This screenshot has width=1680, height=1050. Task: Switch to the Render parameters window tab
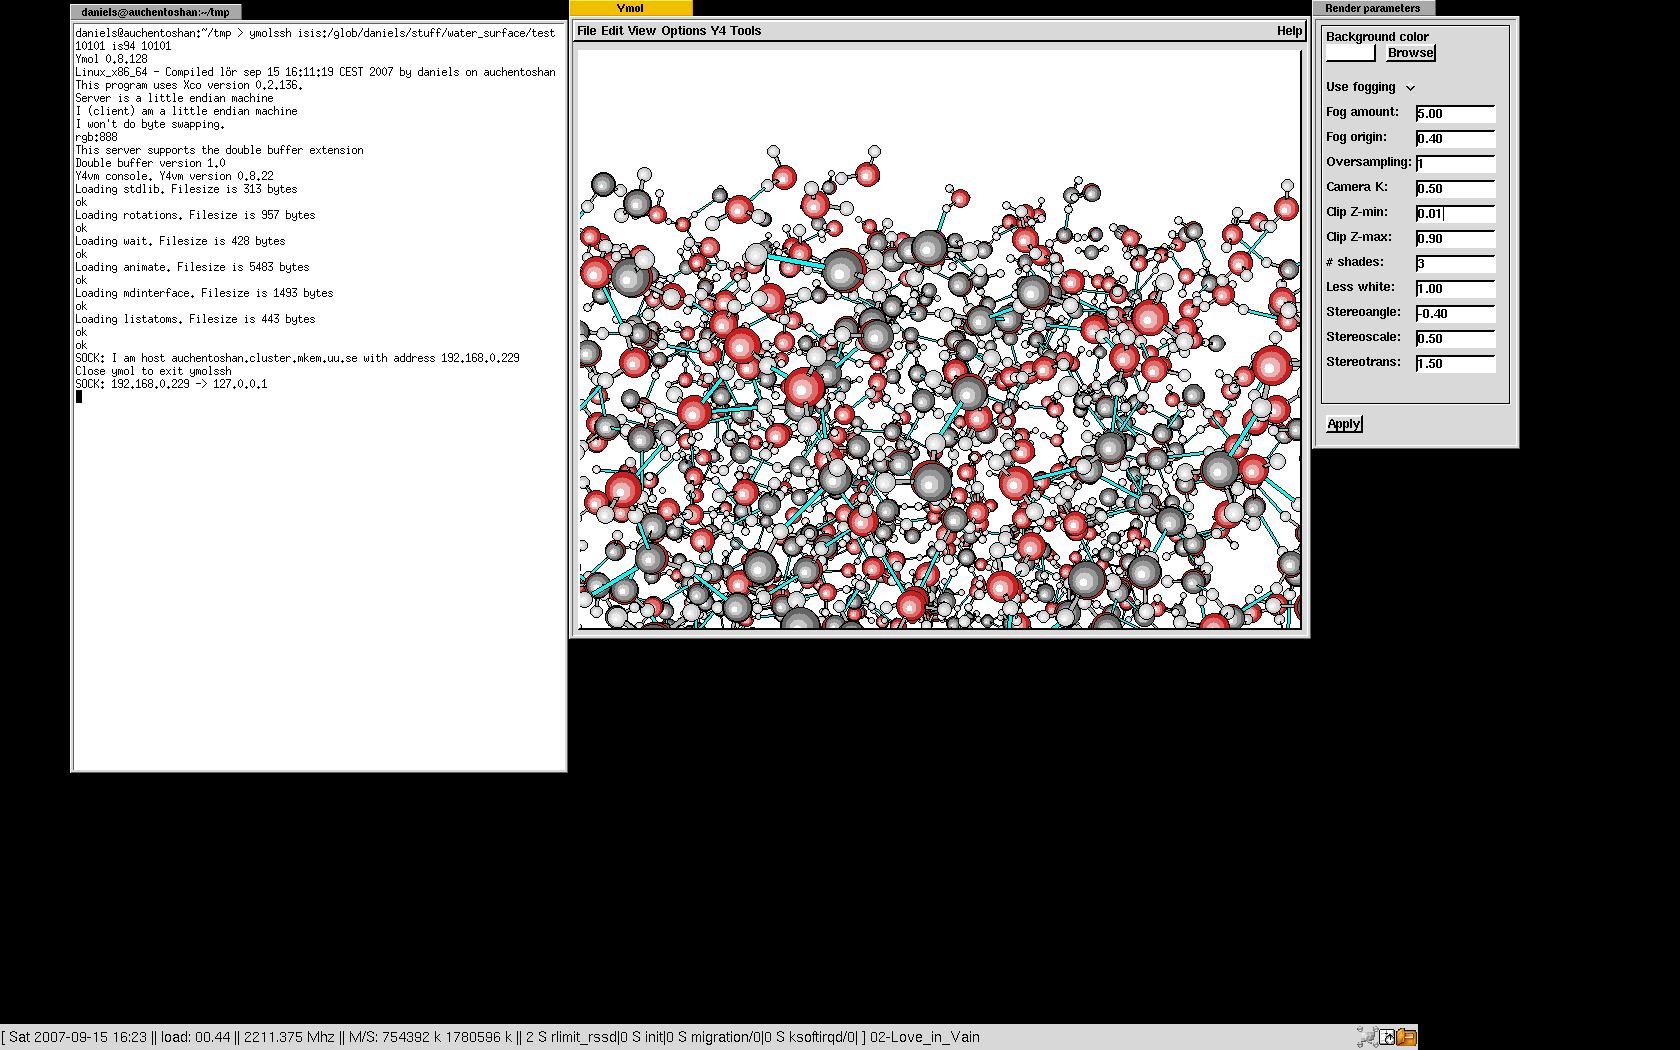tap(1372, 8)
